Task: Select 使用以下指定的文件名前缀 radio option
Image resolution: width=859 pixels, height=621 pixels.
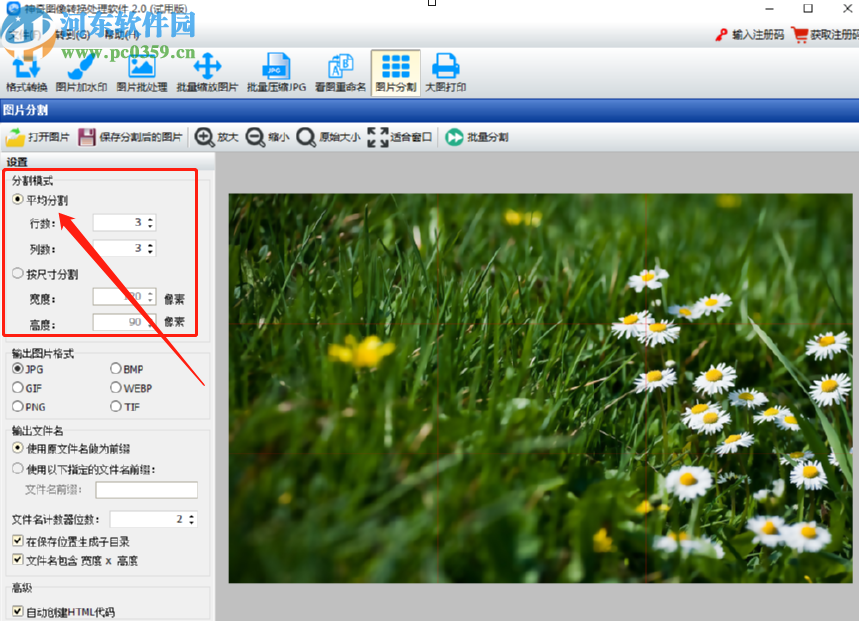Action: click(x=18, y=469)
